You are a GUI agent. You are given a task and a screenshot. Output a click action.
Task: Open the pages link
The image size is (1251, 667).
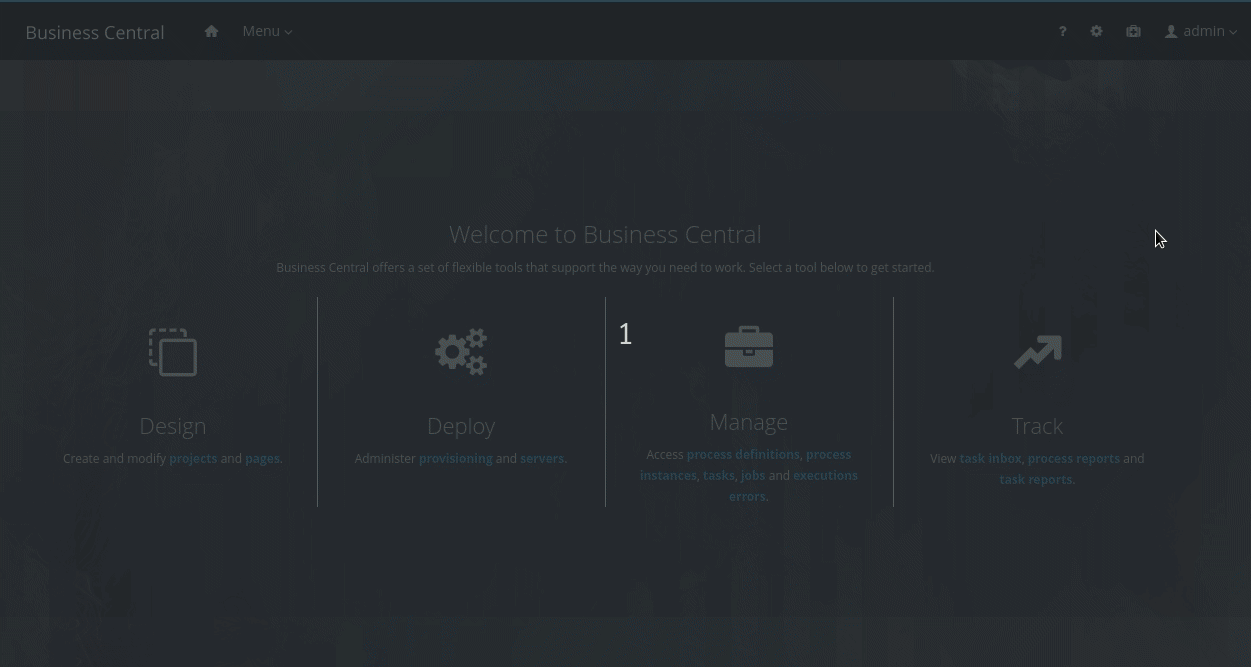263,458
